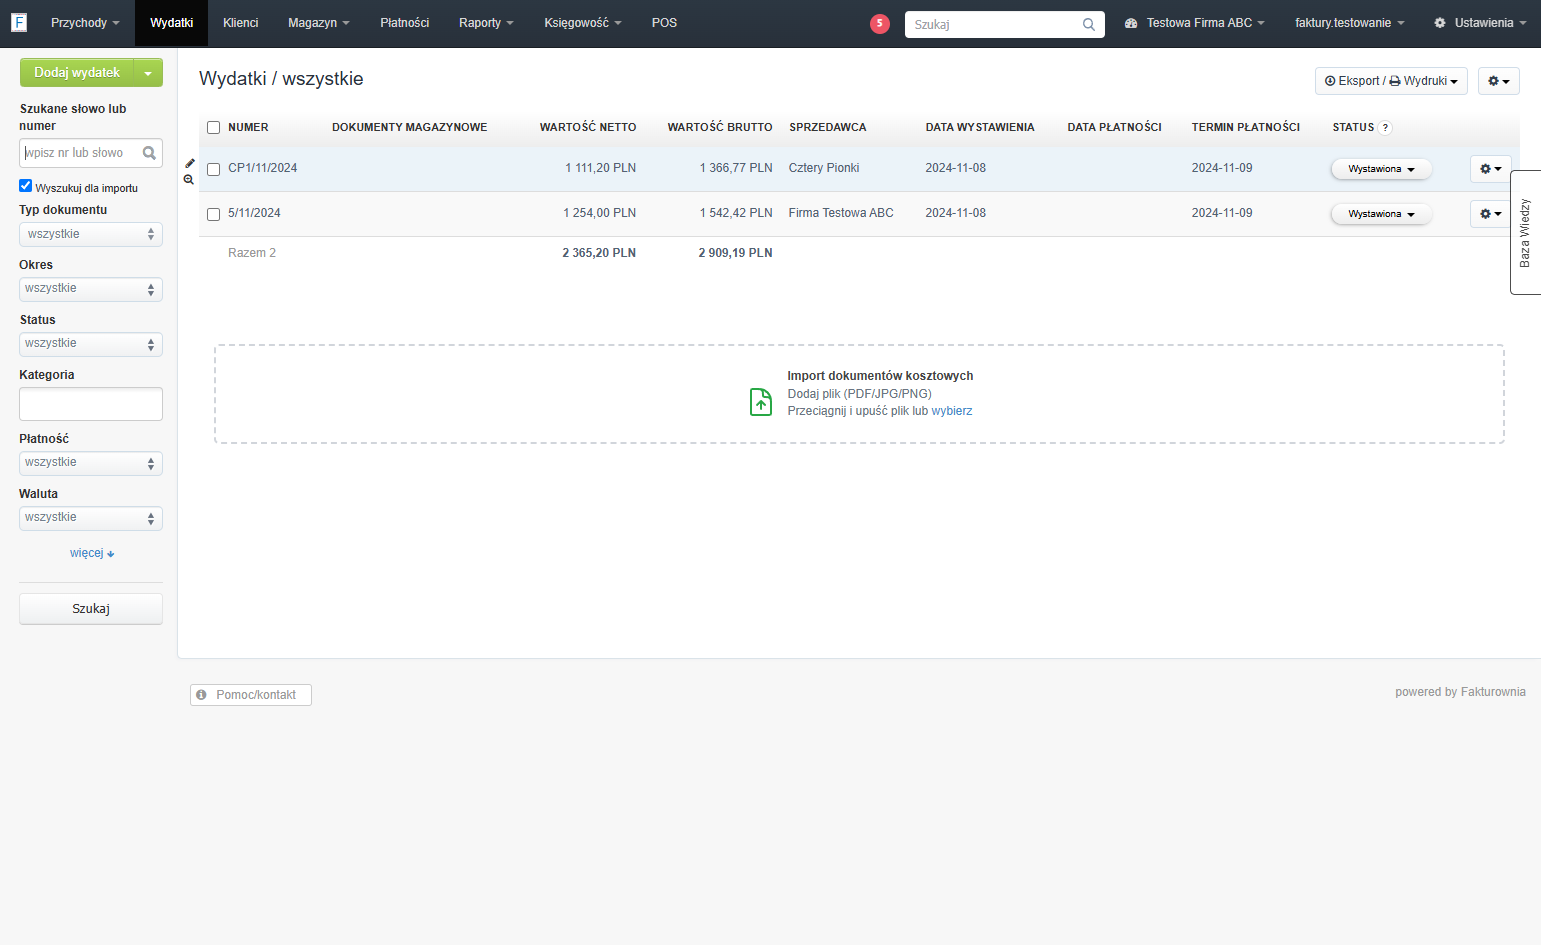Open Eksport / Wydruki menu
This screenshot has width=1541, height=945.
(1391, 81)
